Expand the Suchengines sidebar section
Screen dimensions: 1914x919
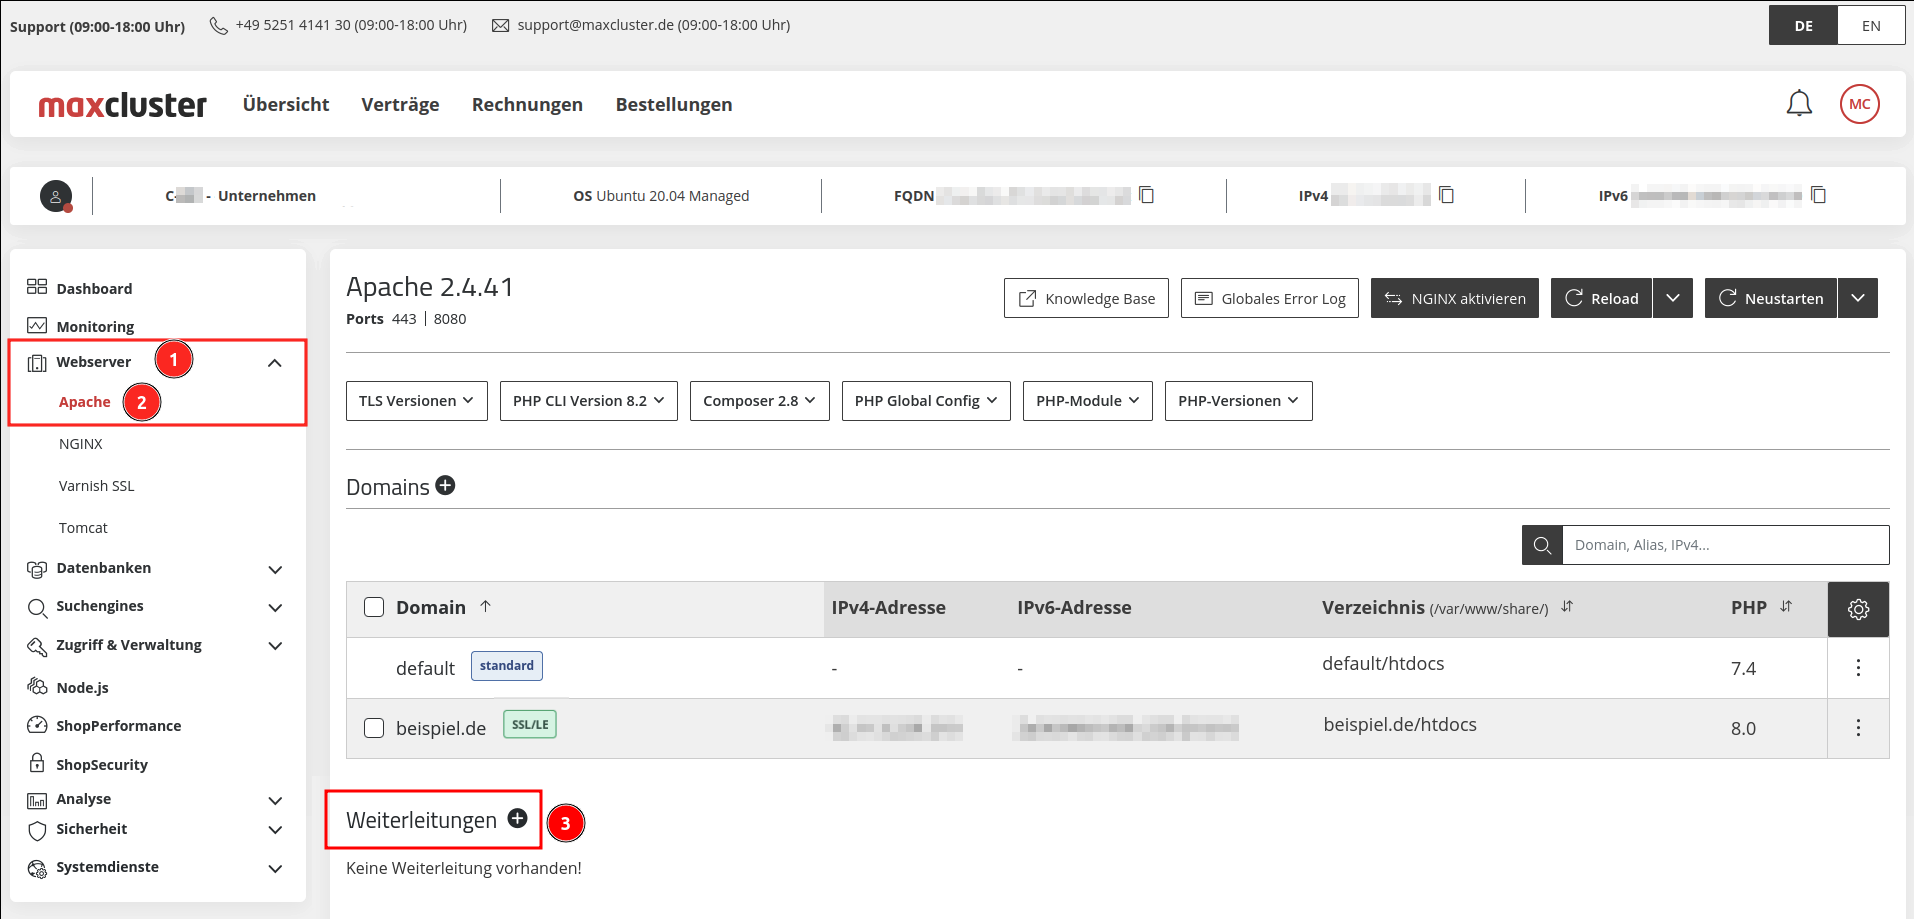coord(275,607)
